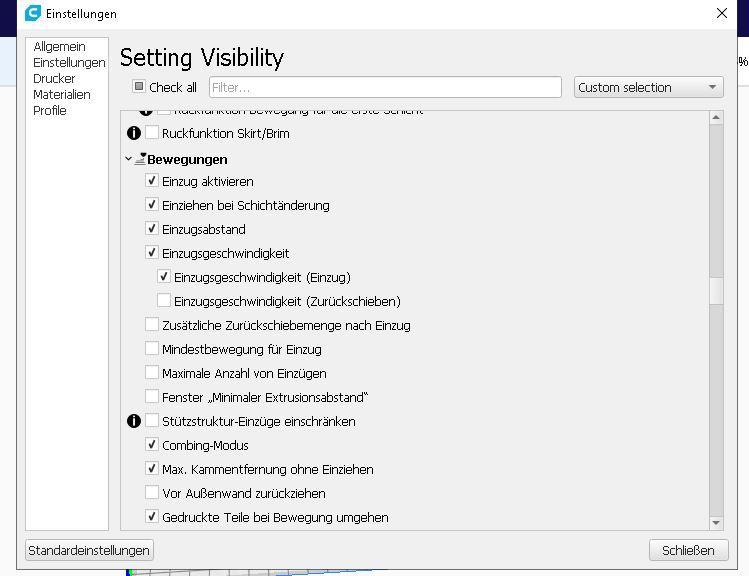
Task: Tick the Check all checkbox
Action: 140,87
